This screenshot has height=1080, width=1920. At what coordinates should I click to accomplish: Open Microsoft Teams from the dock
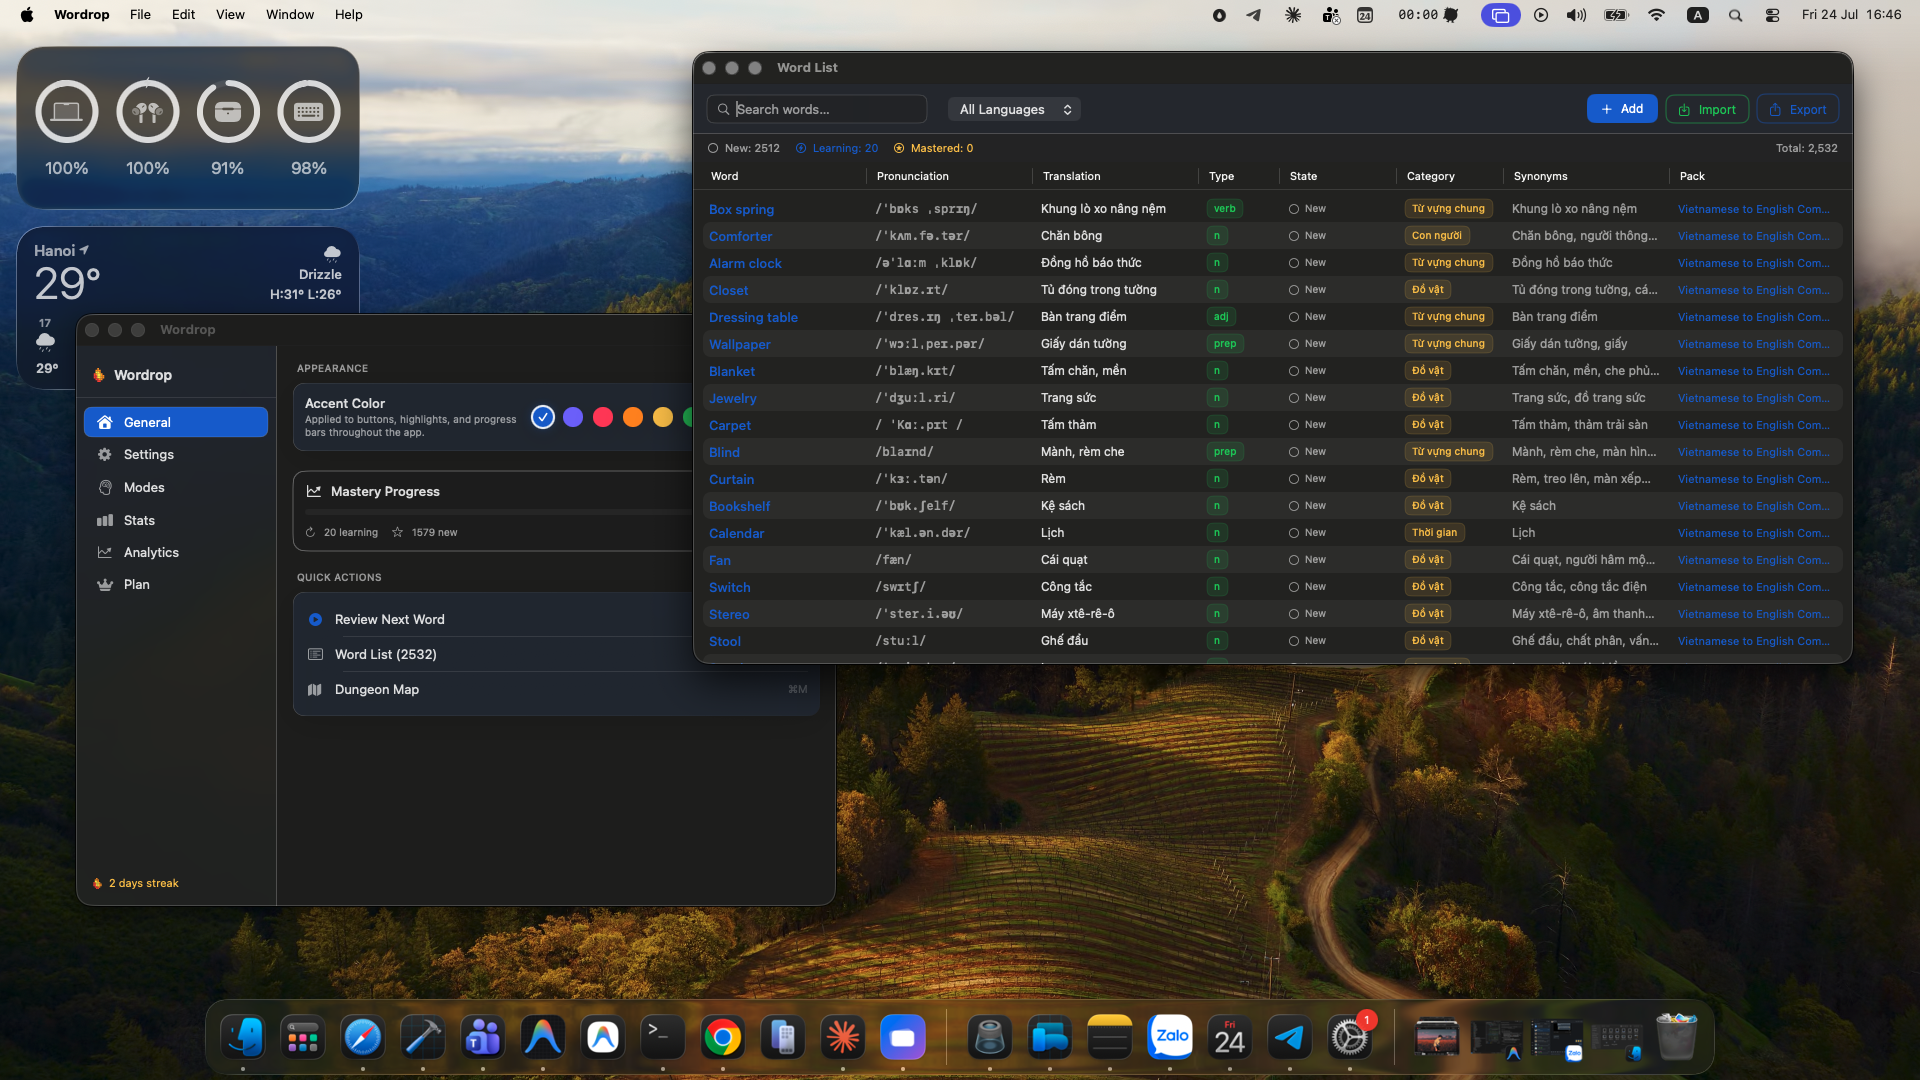(483, 1037)
